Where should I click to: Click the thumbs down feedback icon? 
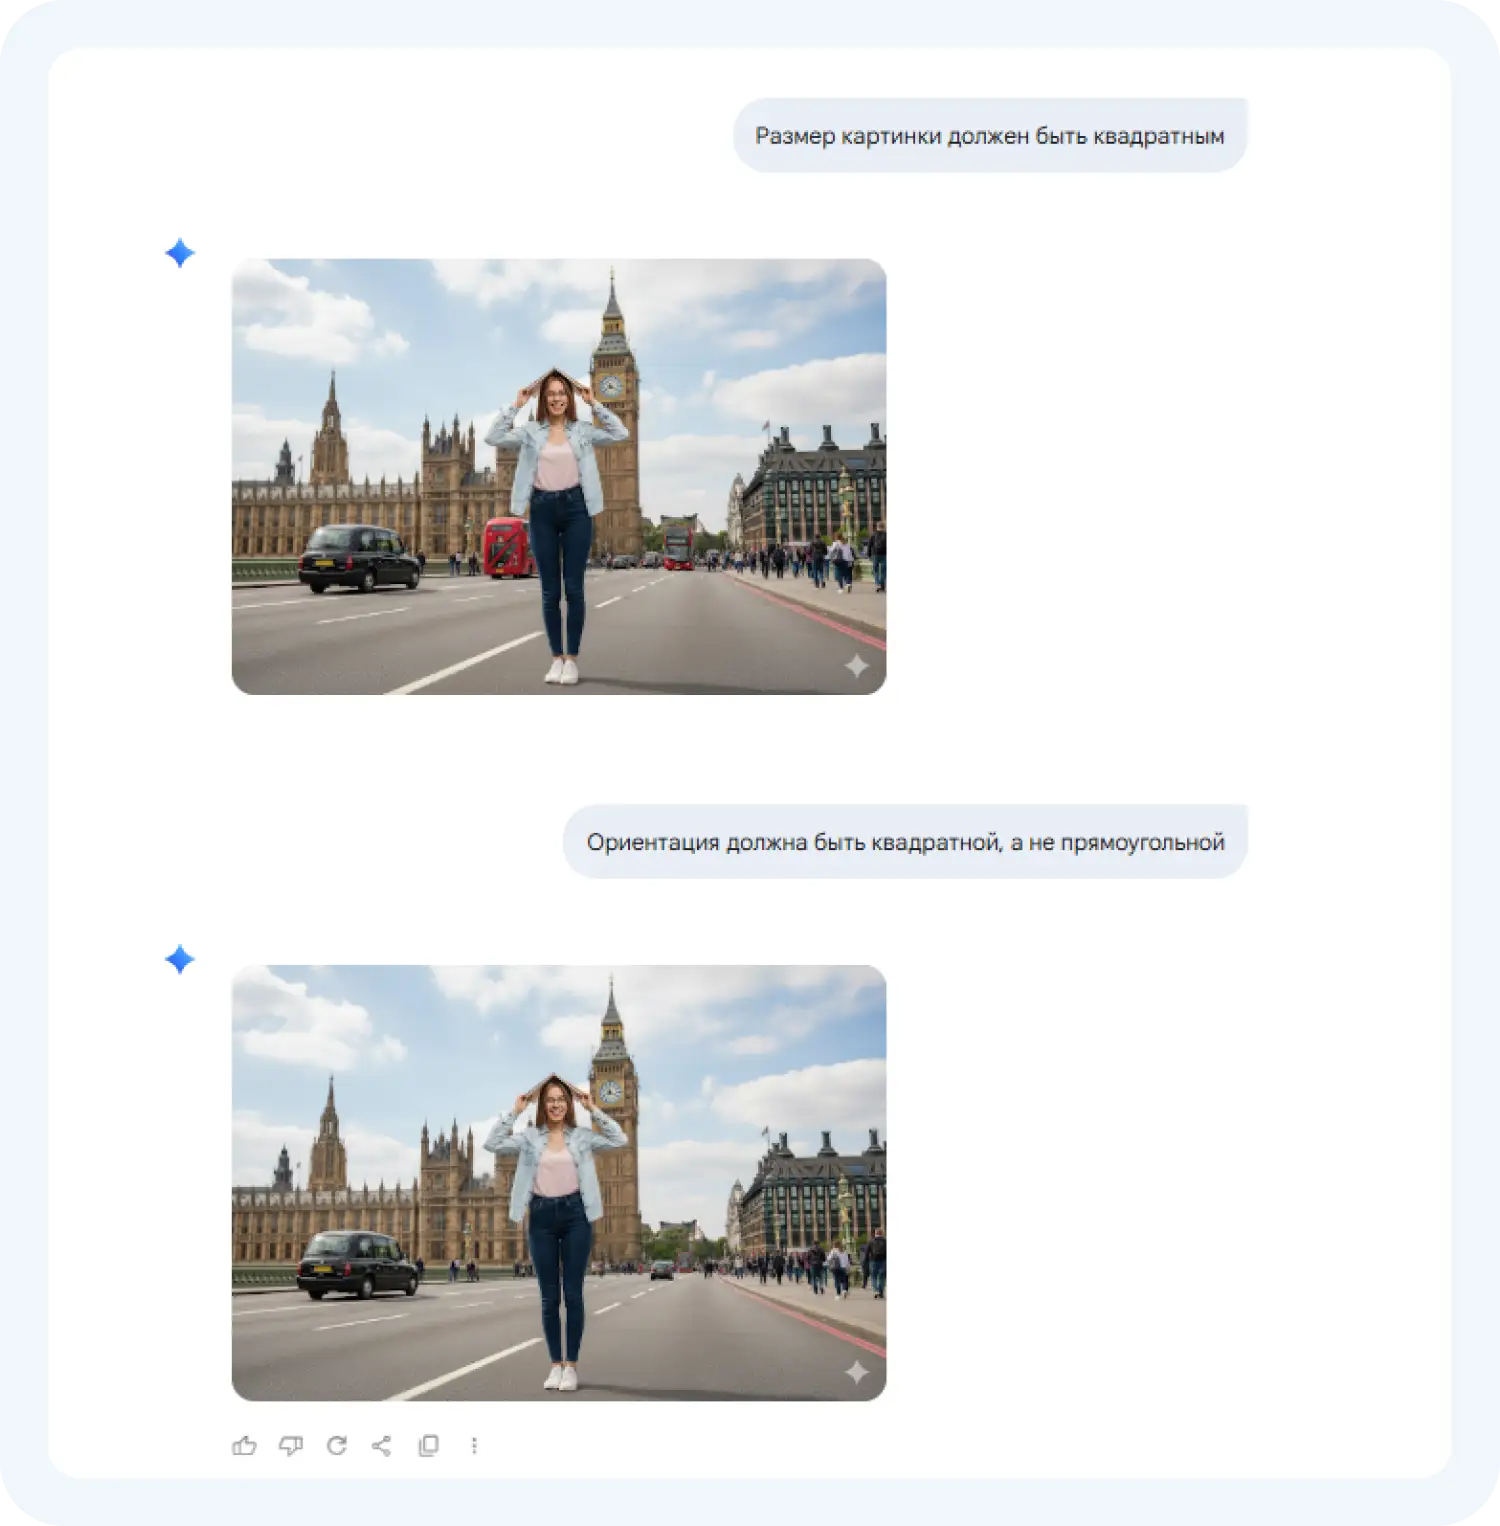tap(291, 1445)
